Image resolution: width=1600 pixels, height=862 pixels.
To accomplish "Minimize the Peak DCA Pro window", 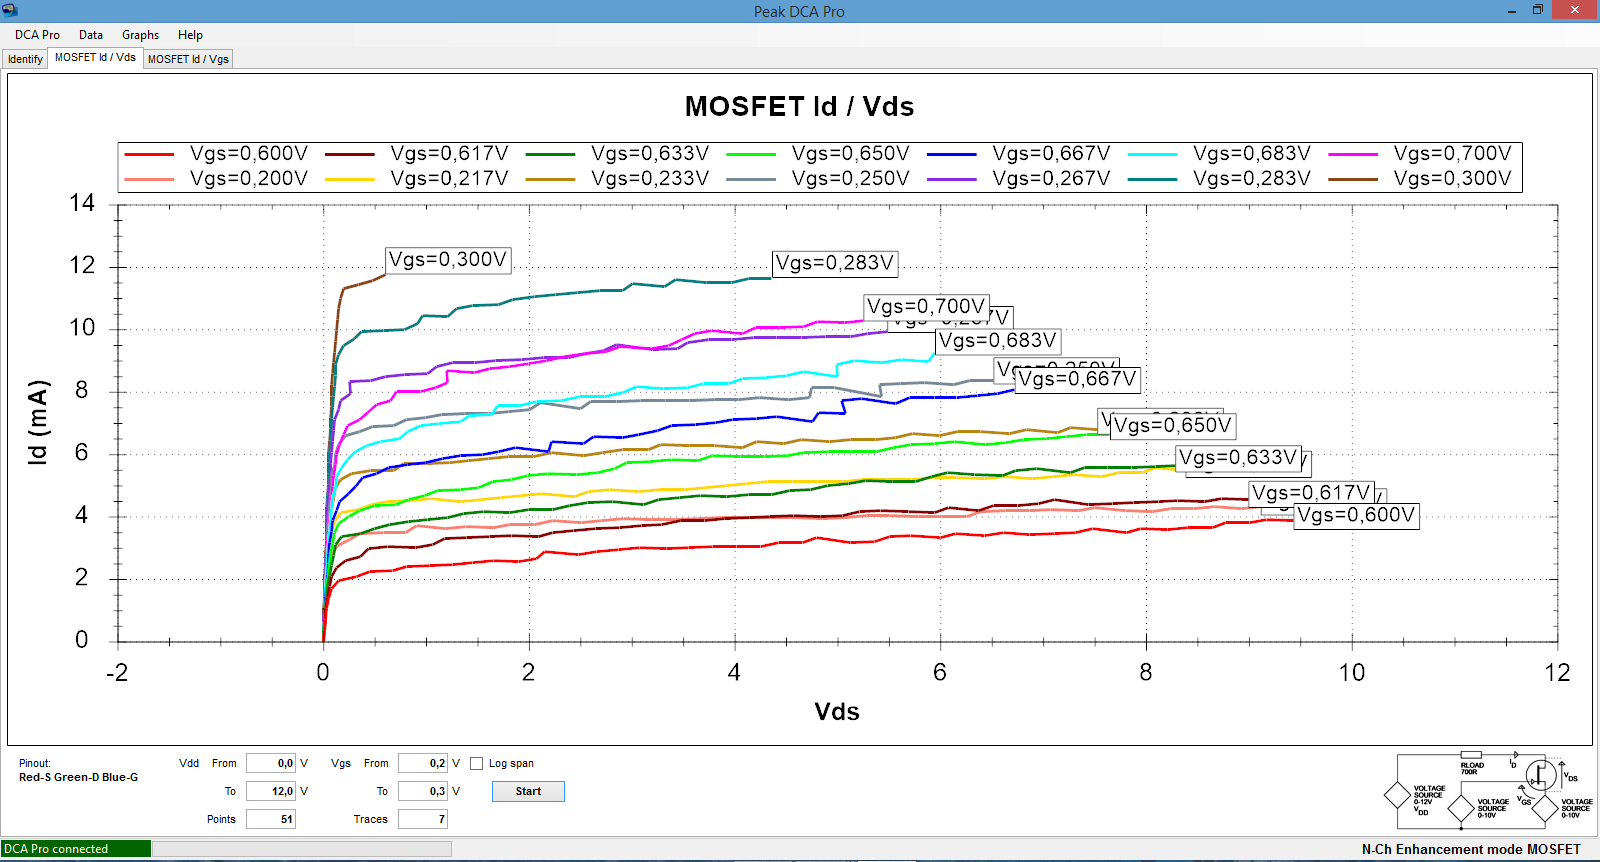I will pos(1511,10).
